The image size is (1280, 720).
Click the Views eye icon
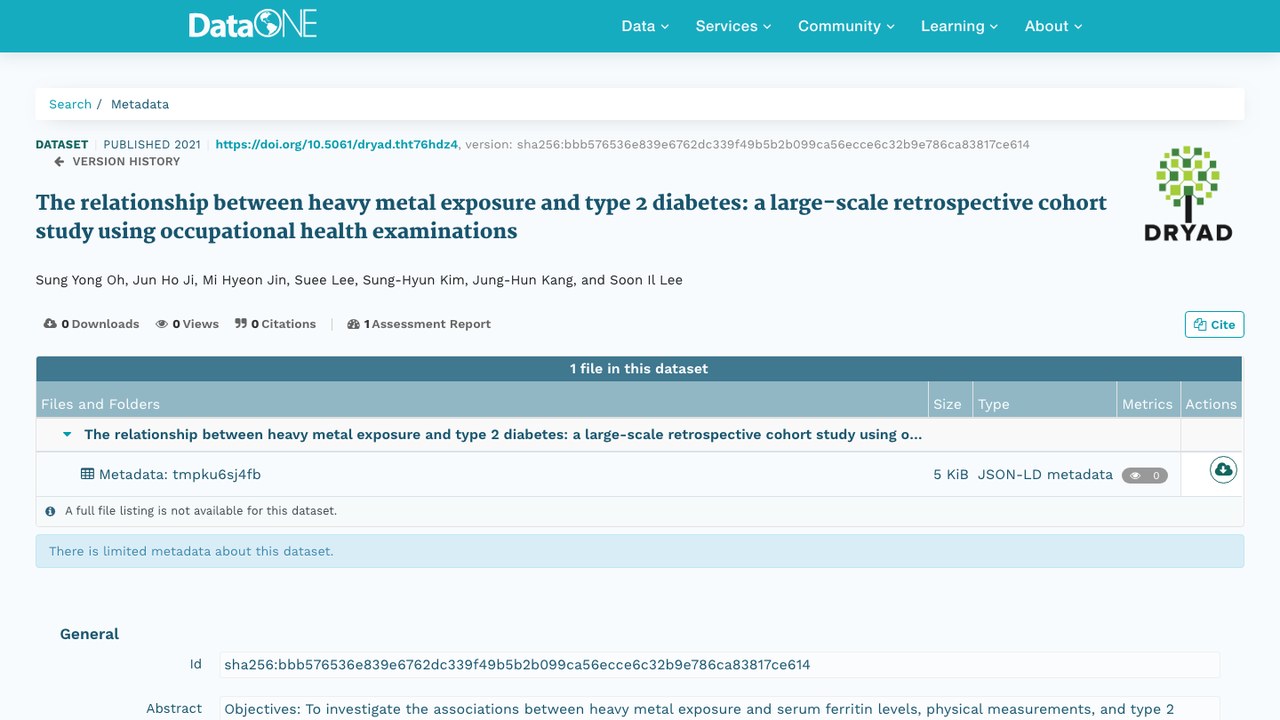pos(162,324)
